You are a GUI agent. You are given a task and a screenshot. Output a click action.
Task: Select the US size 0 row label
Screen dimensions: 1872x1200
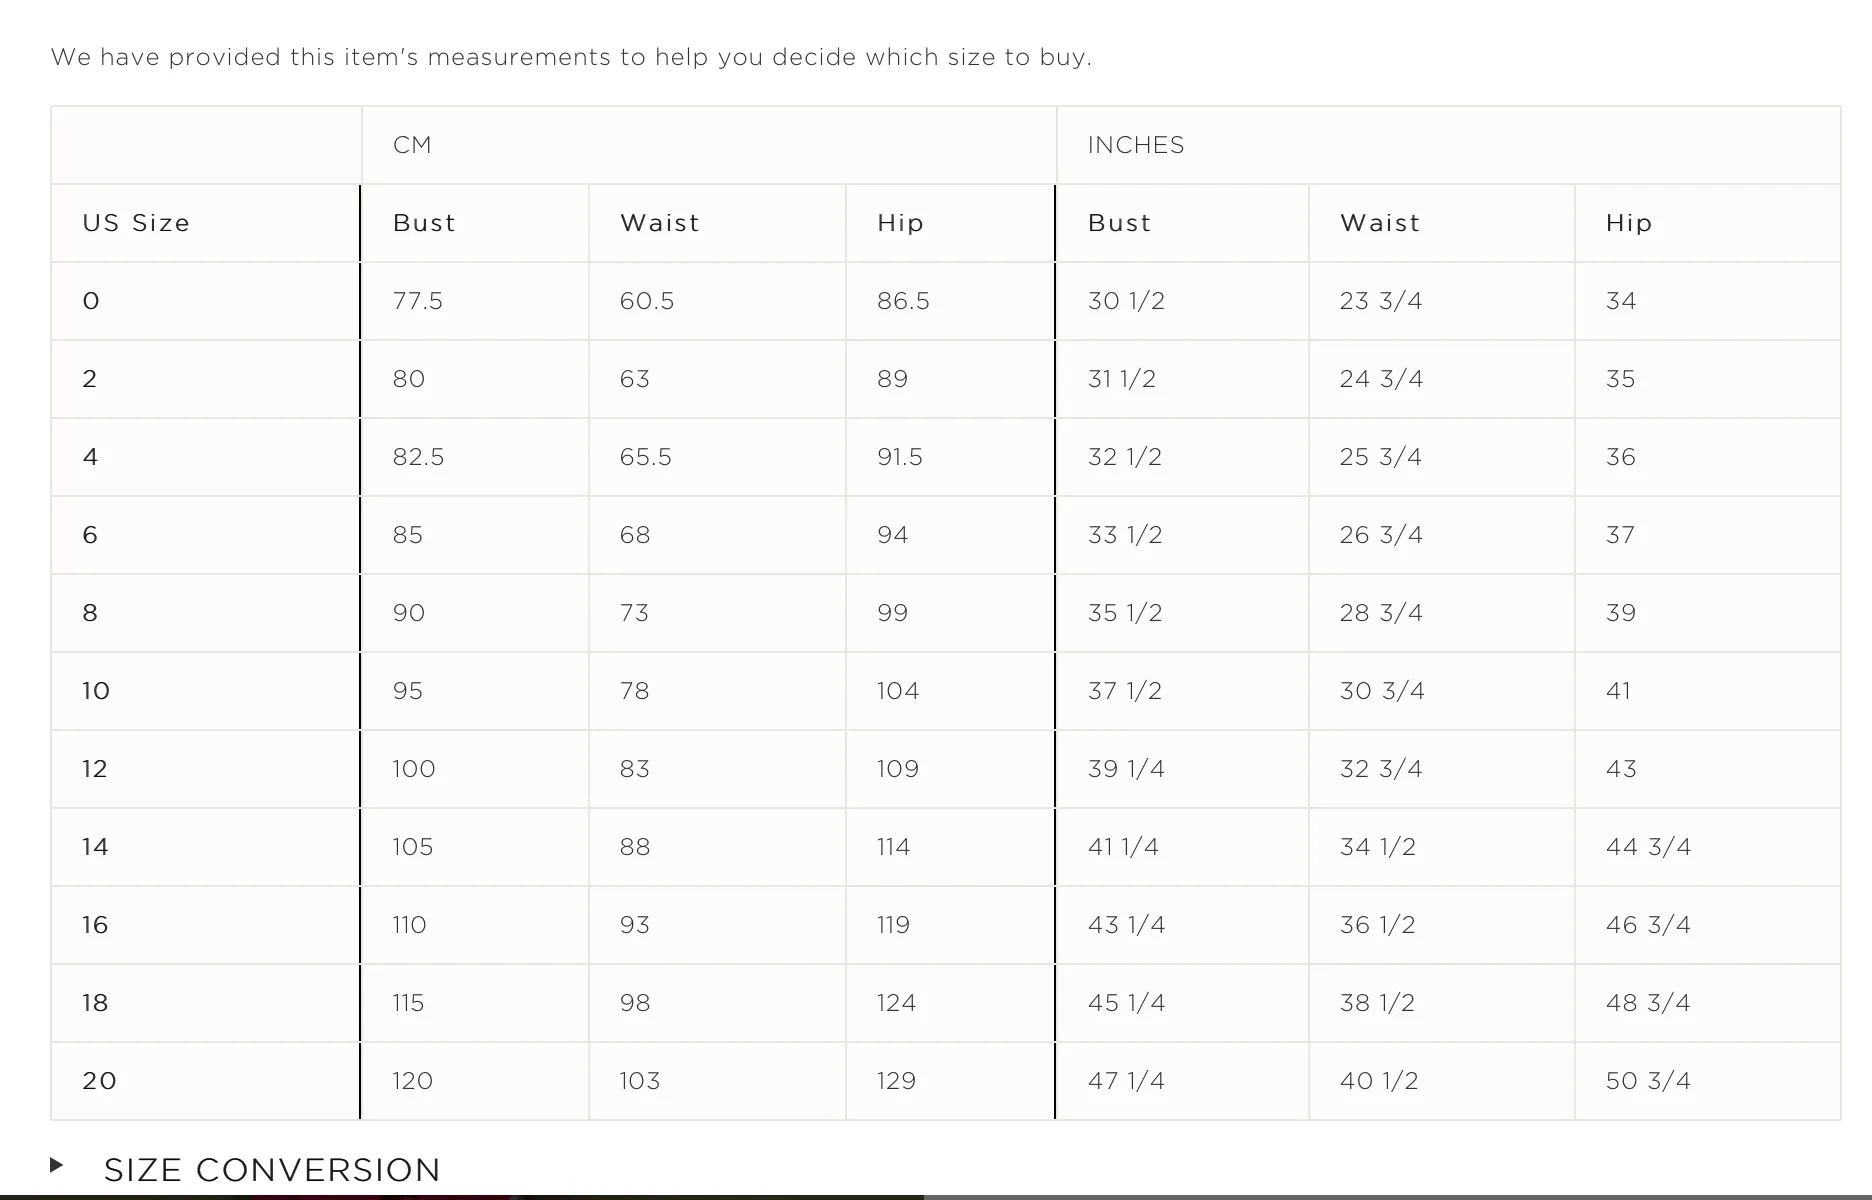(x=91, y=301)
